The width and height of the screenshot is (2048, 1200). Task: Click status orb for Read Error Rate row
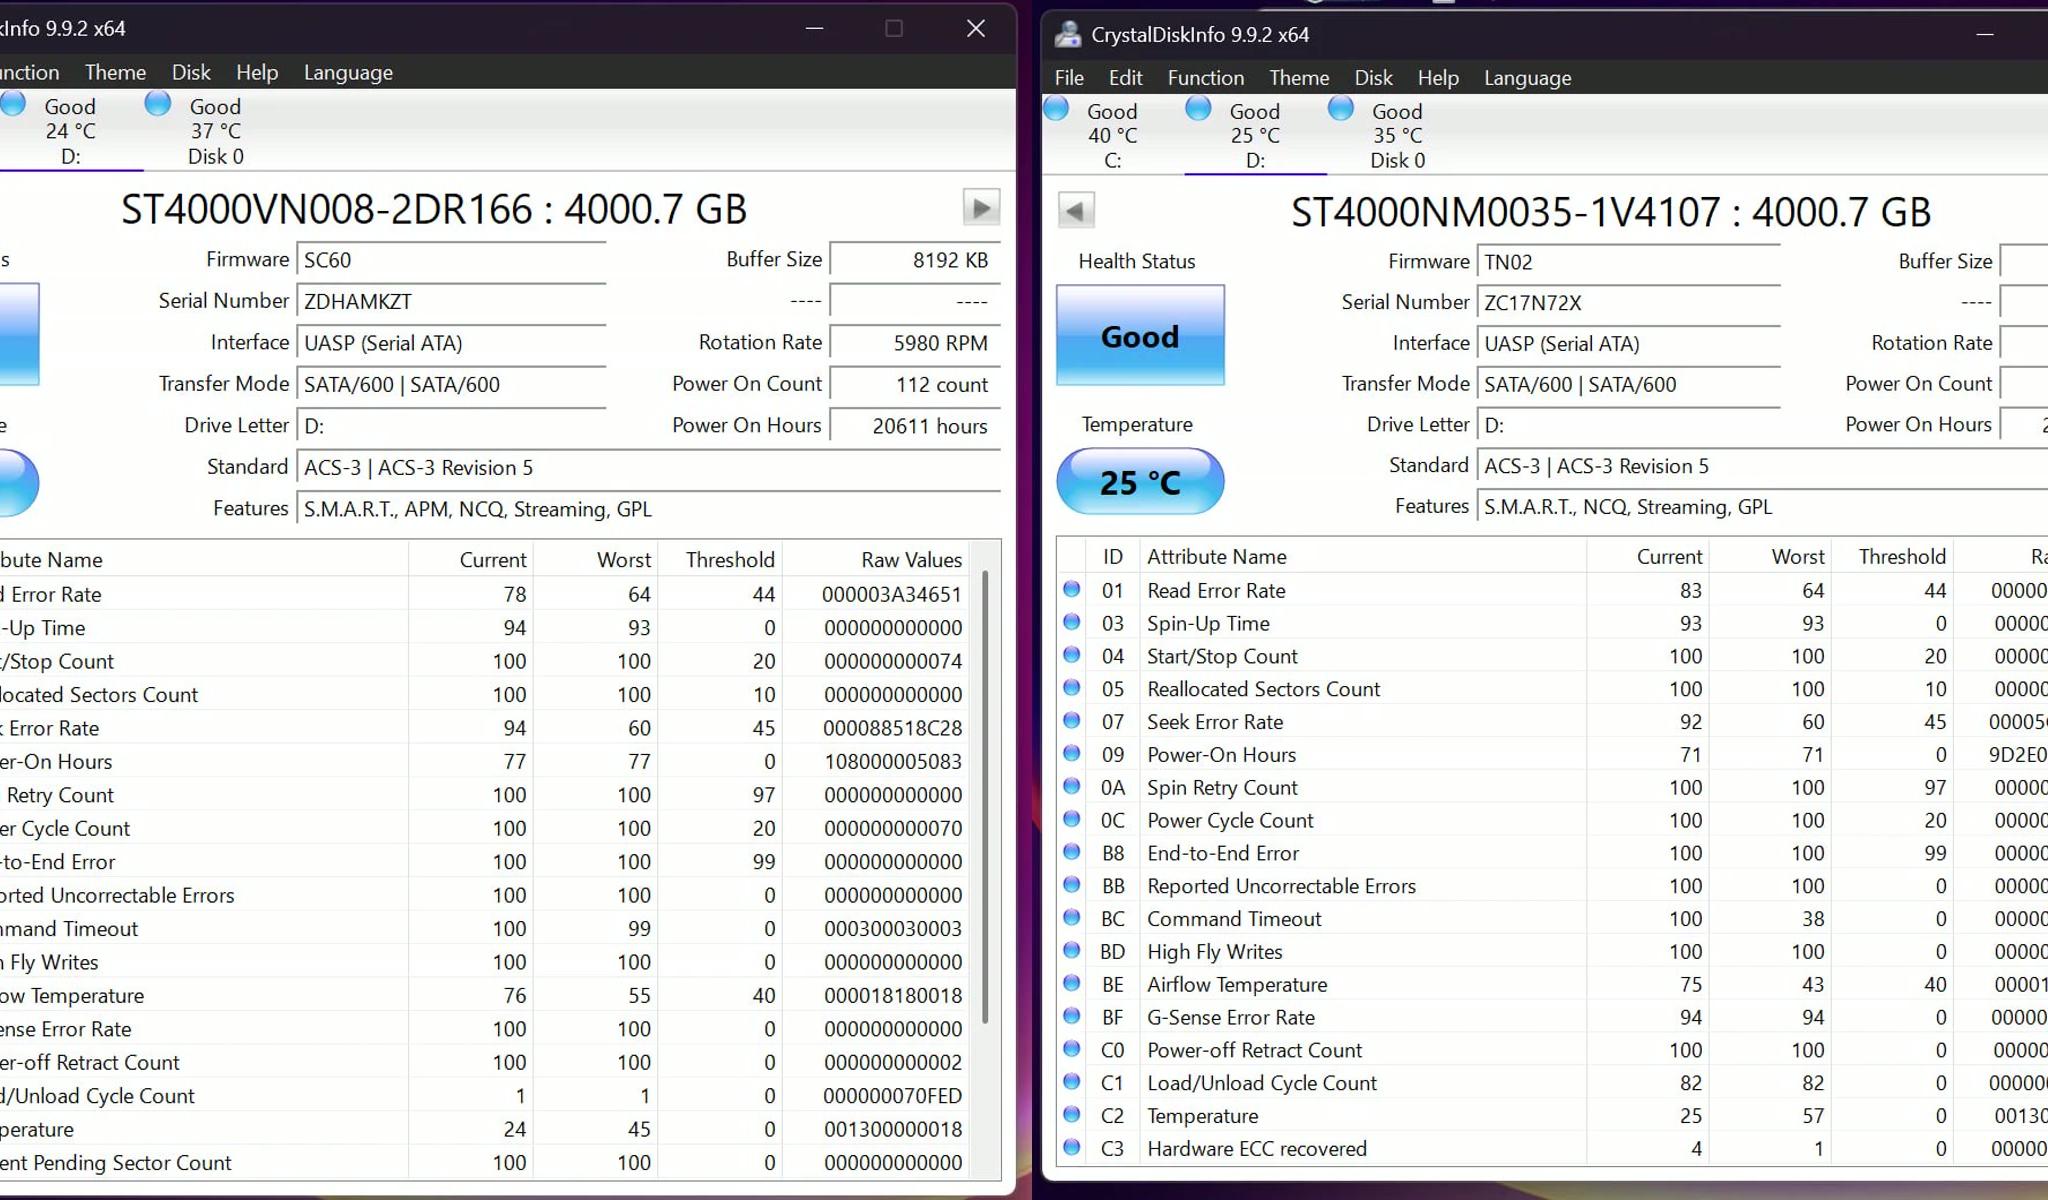pyautogui.click(x=1072, y=589)
